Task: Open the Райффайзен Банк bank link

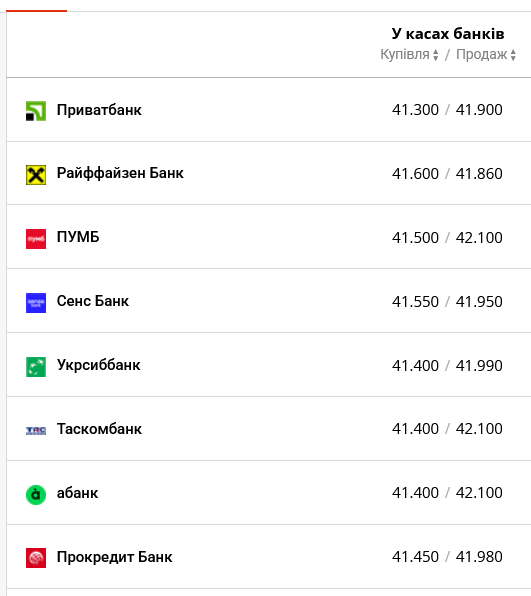Action: 120,173
